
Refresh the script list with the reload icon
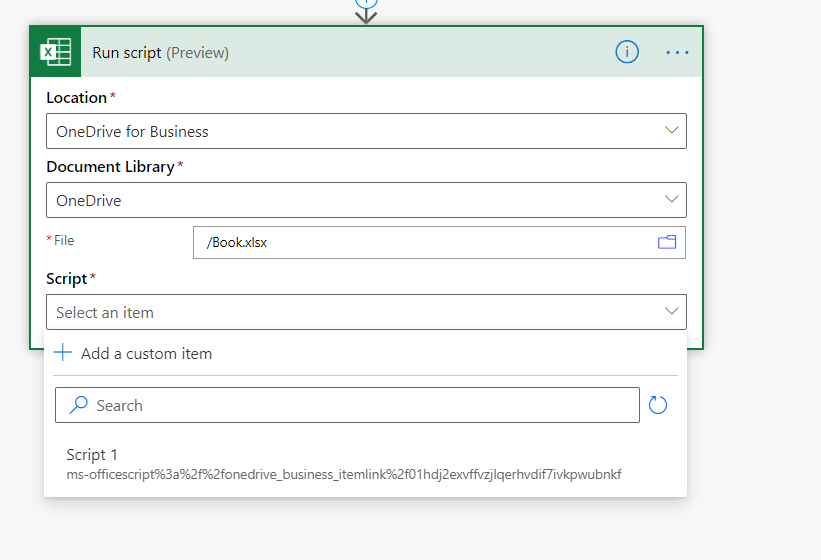(x=658, y=405)
